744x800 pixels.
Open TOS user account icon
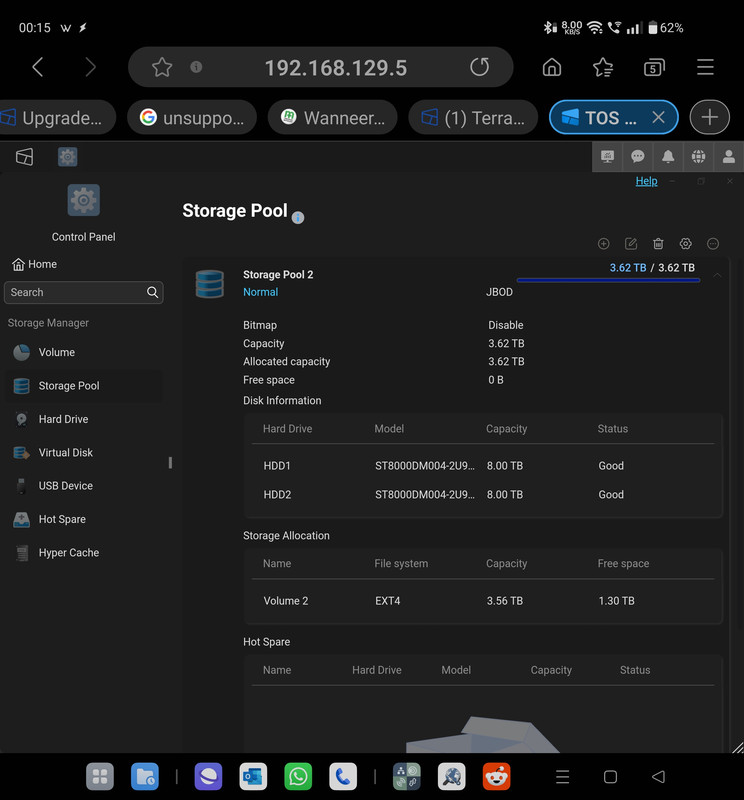[729, 157]
